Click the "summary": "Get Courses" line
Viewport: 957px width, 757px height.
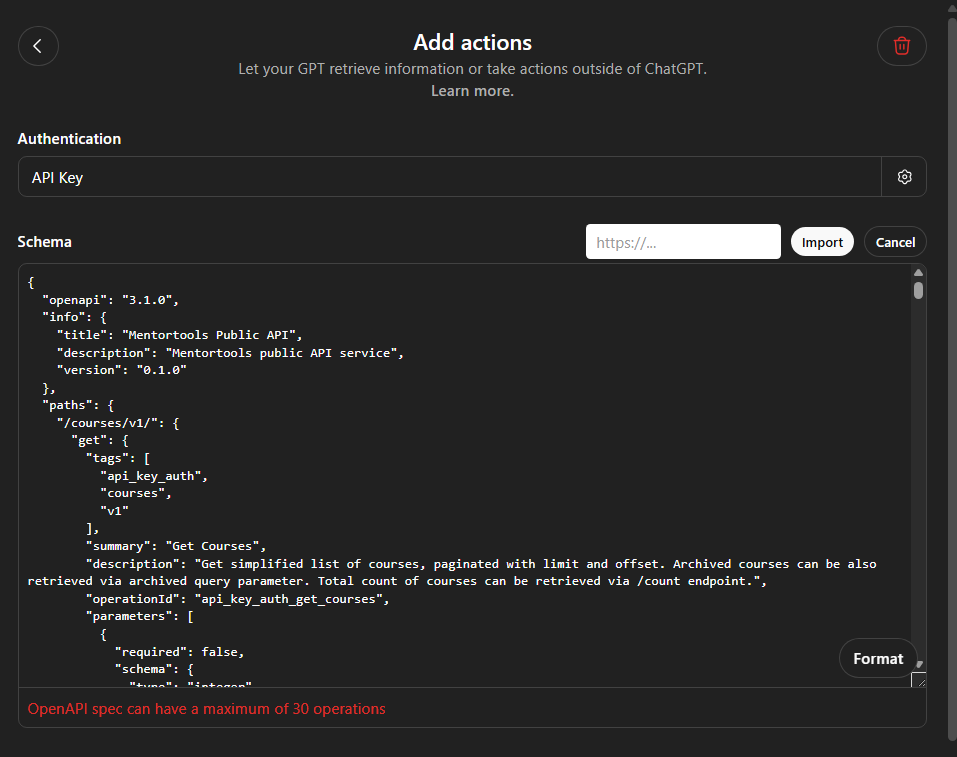coord(176,546)
